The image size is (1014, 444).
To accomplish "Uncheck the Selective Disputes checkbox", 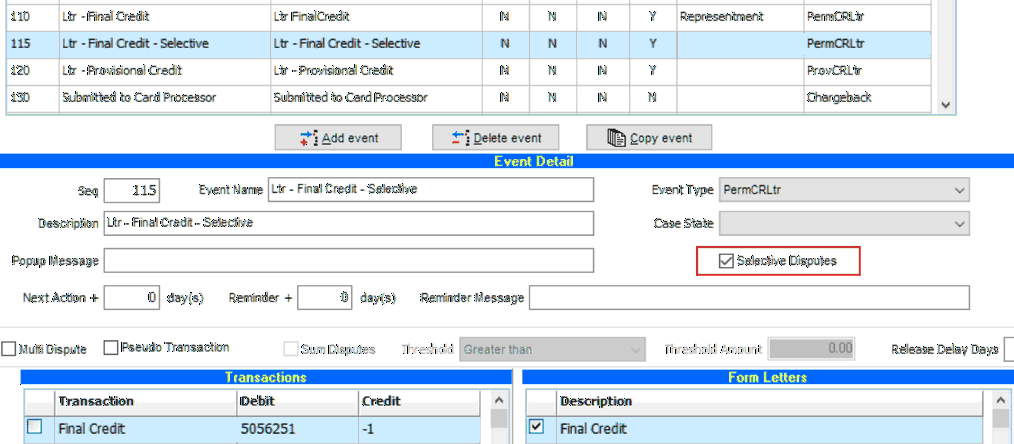I will (x=725, y=261).
